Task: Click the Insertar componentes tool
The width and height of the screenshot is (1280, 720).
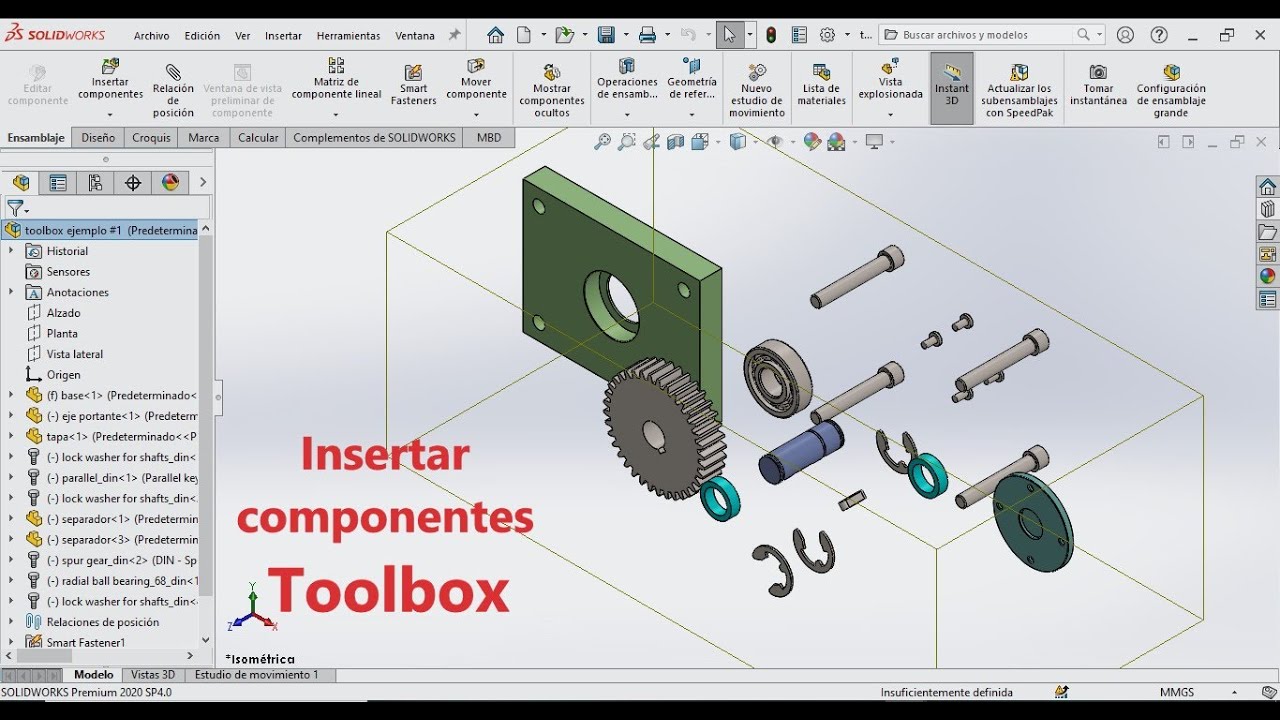Action: 110,80
